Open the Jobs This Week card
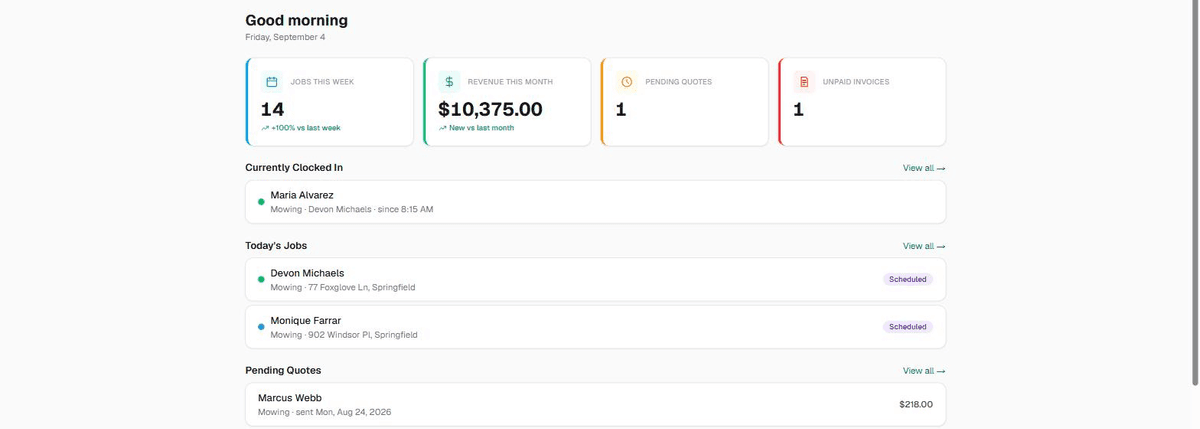 pos(330,102)
